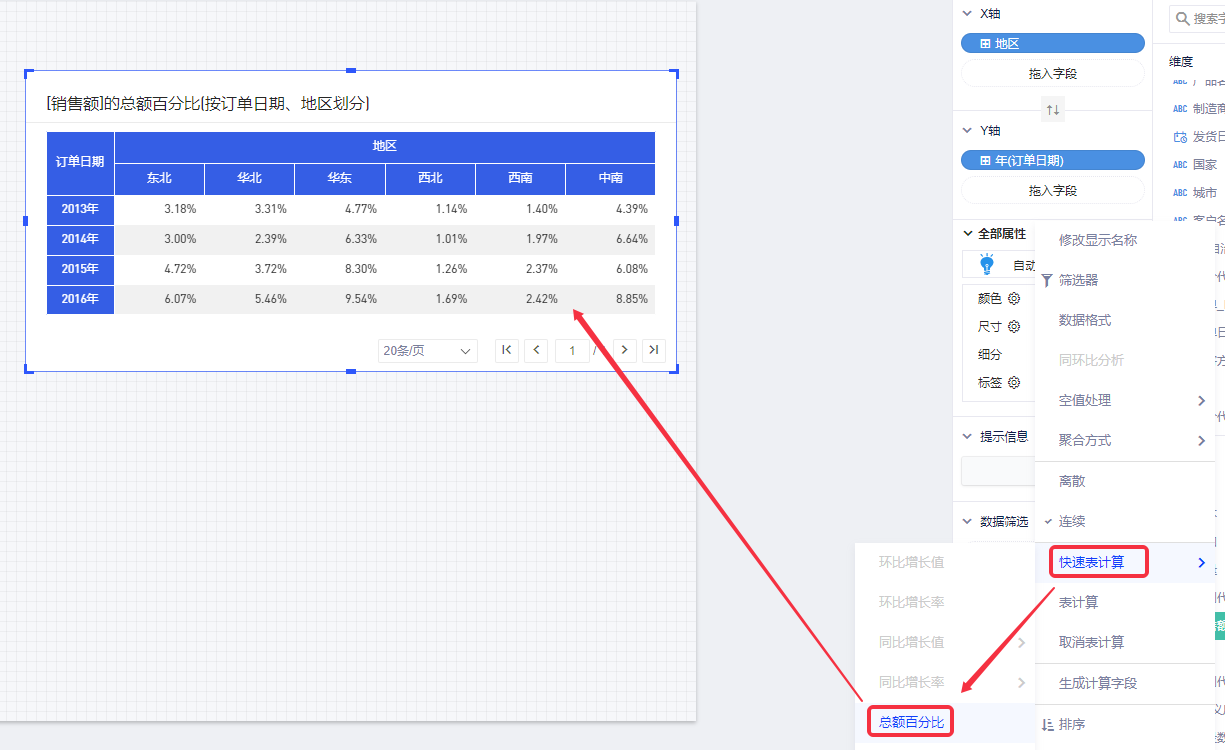Collapse the X轴 section
Viewport: 1225px width, 750px height.
point(966,14)
